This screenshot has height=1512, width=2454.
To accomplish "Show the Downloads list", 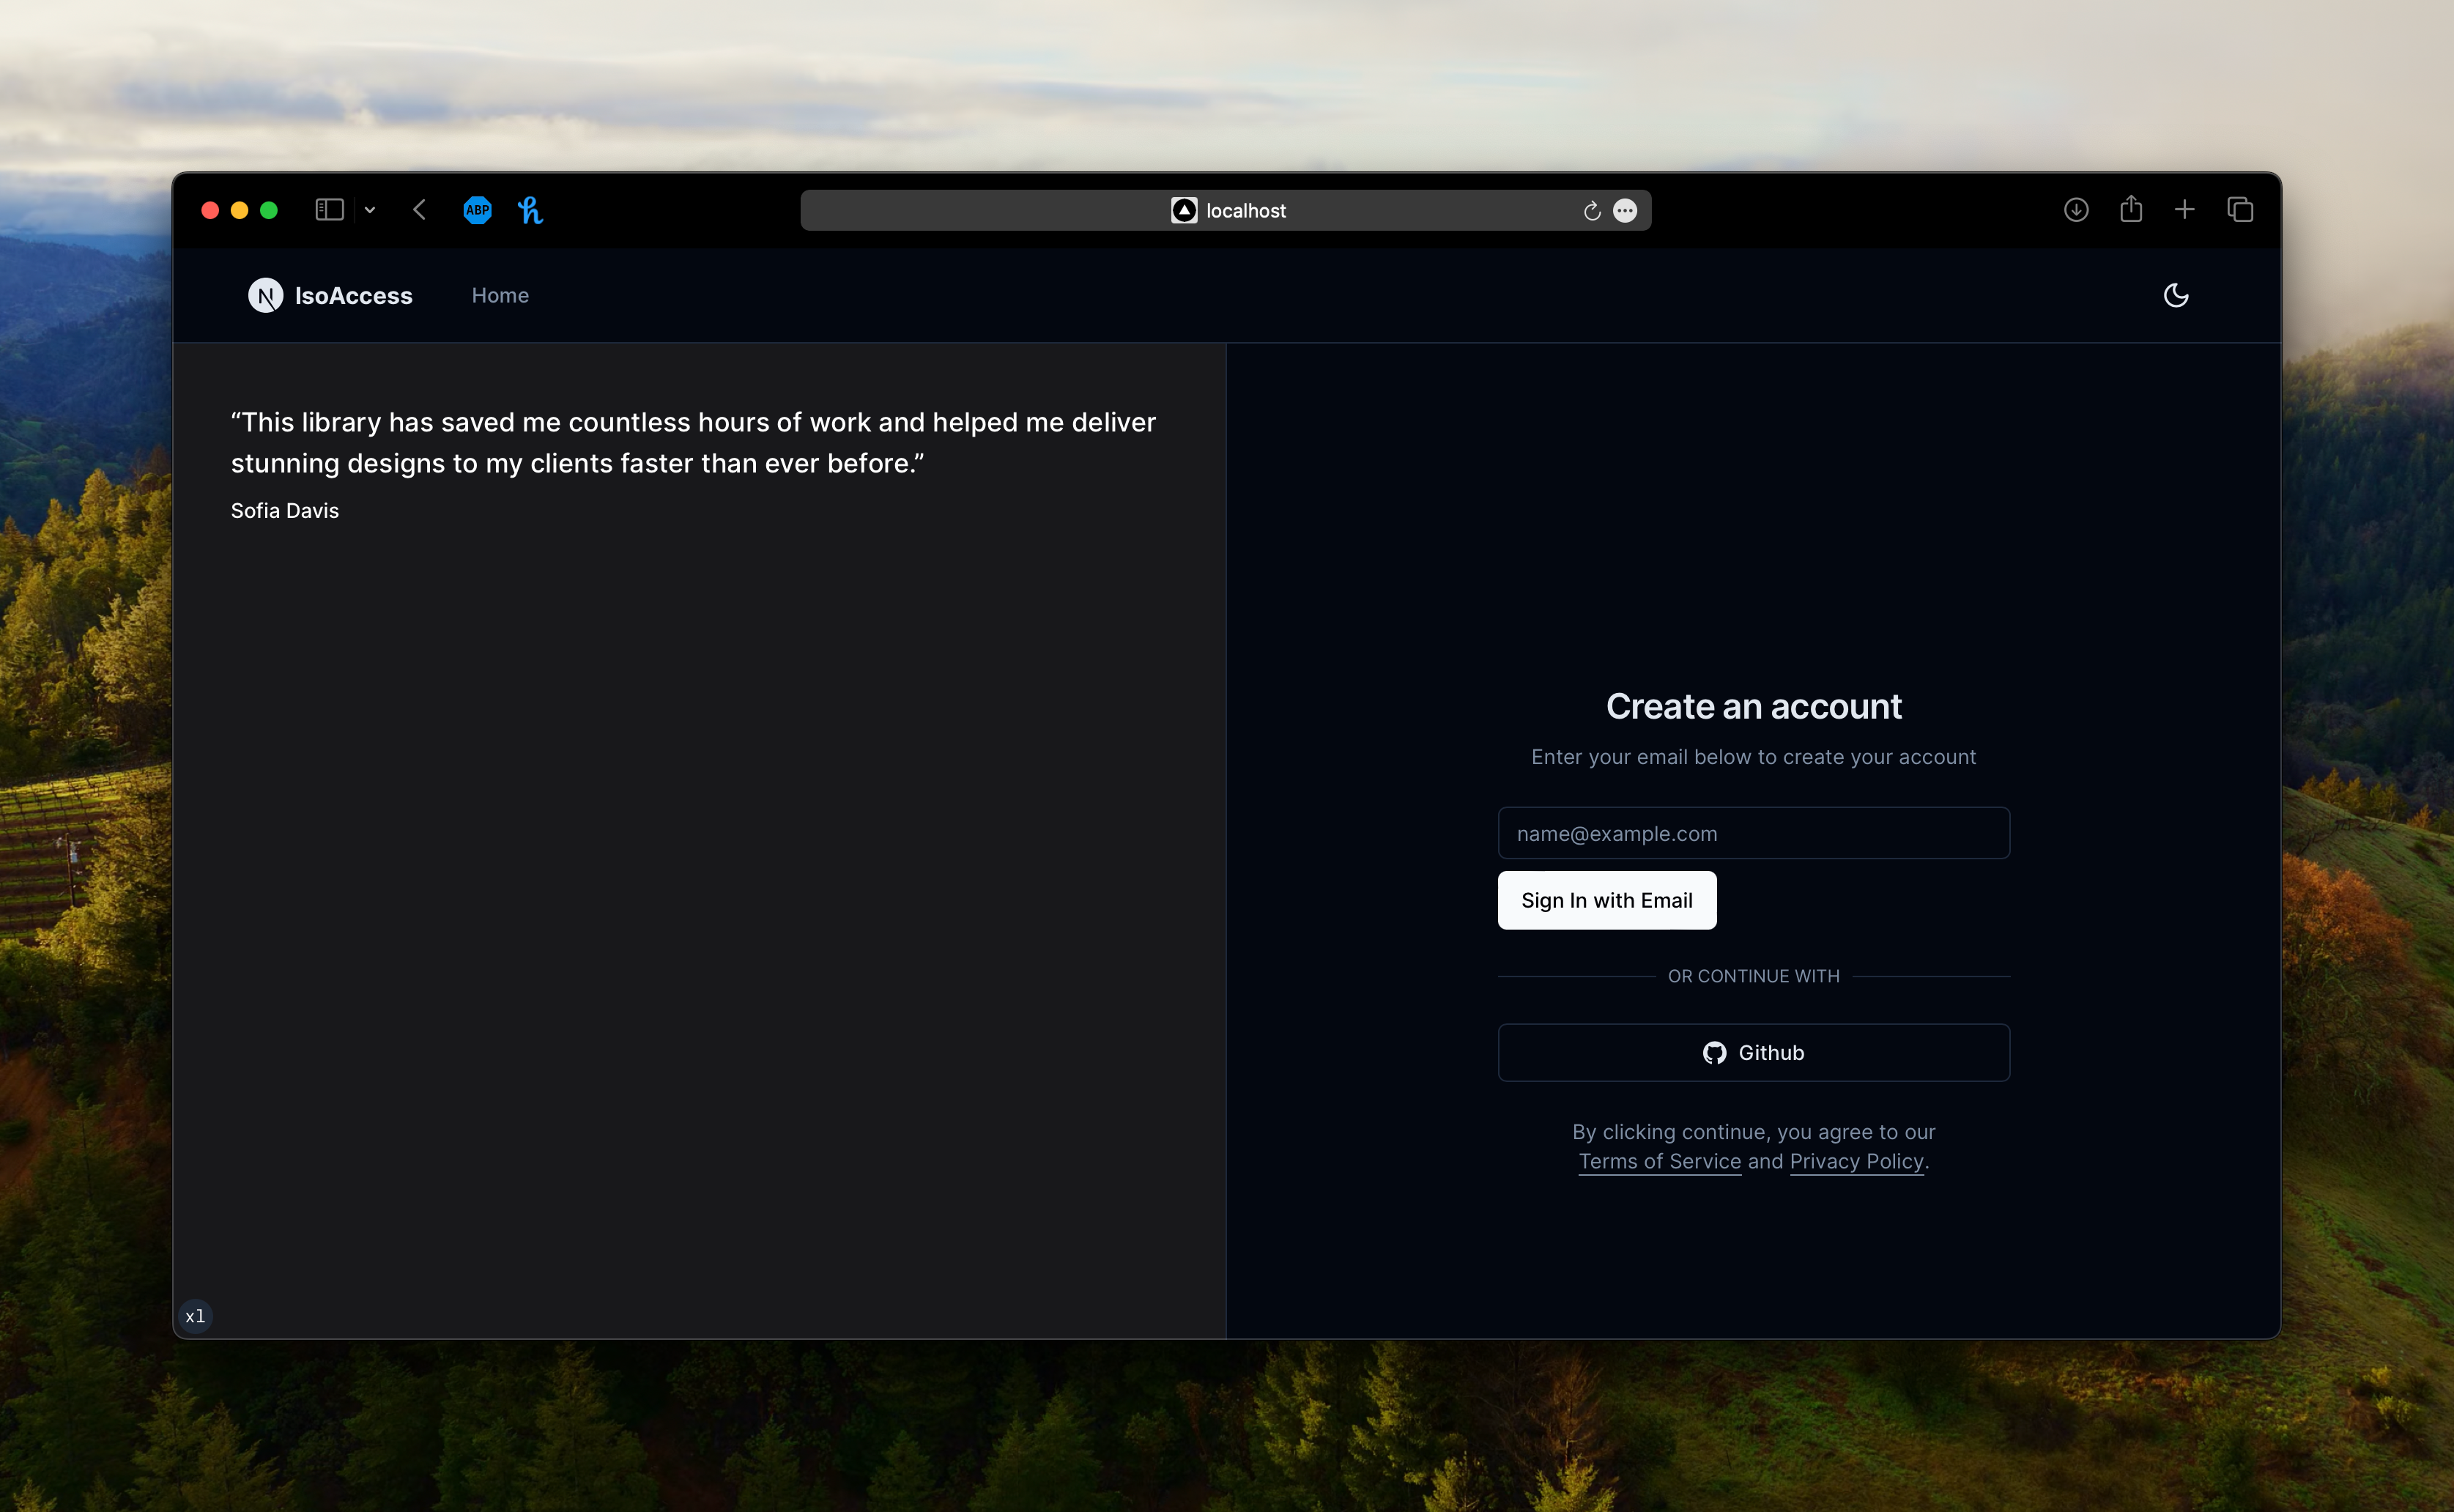I will [x=2076, y=210].
